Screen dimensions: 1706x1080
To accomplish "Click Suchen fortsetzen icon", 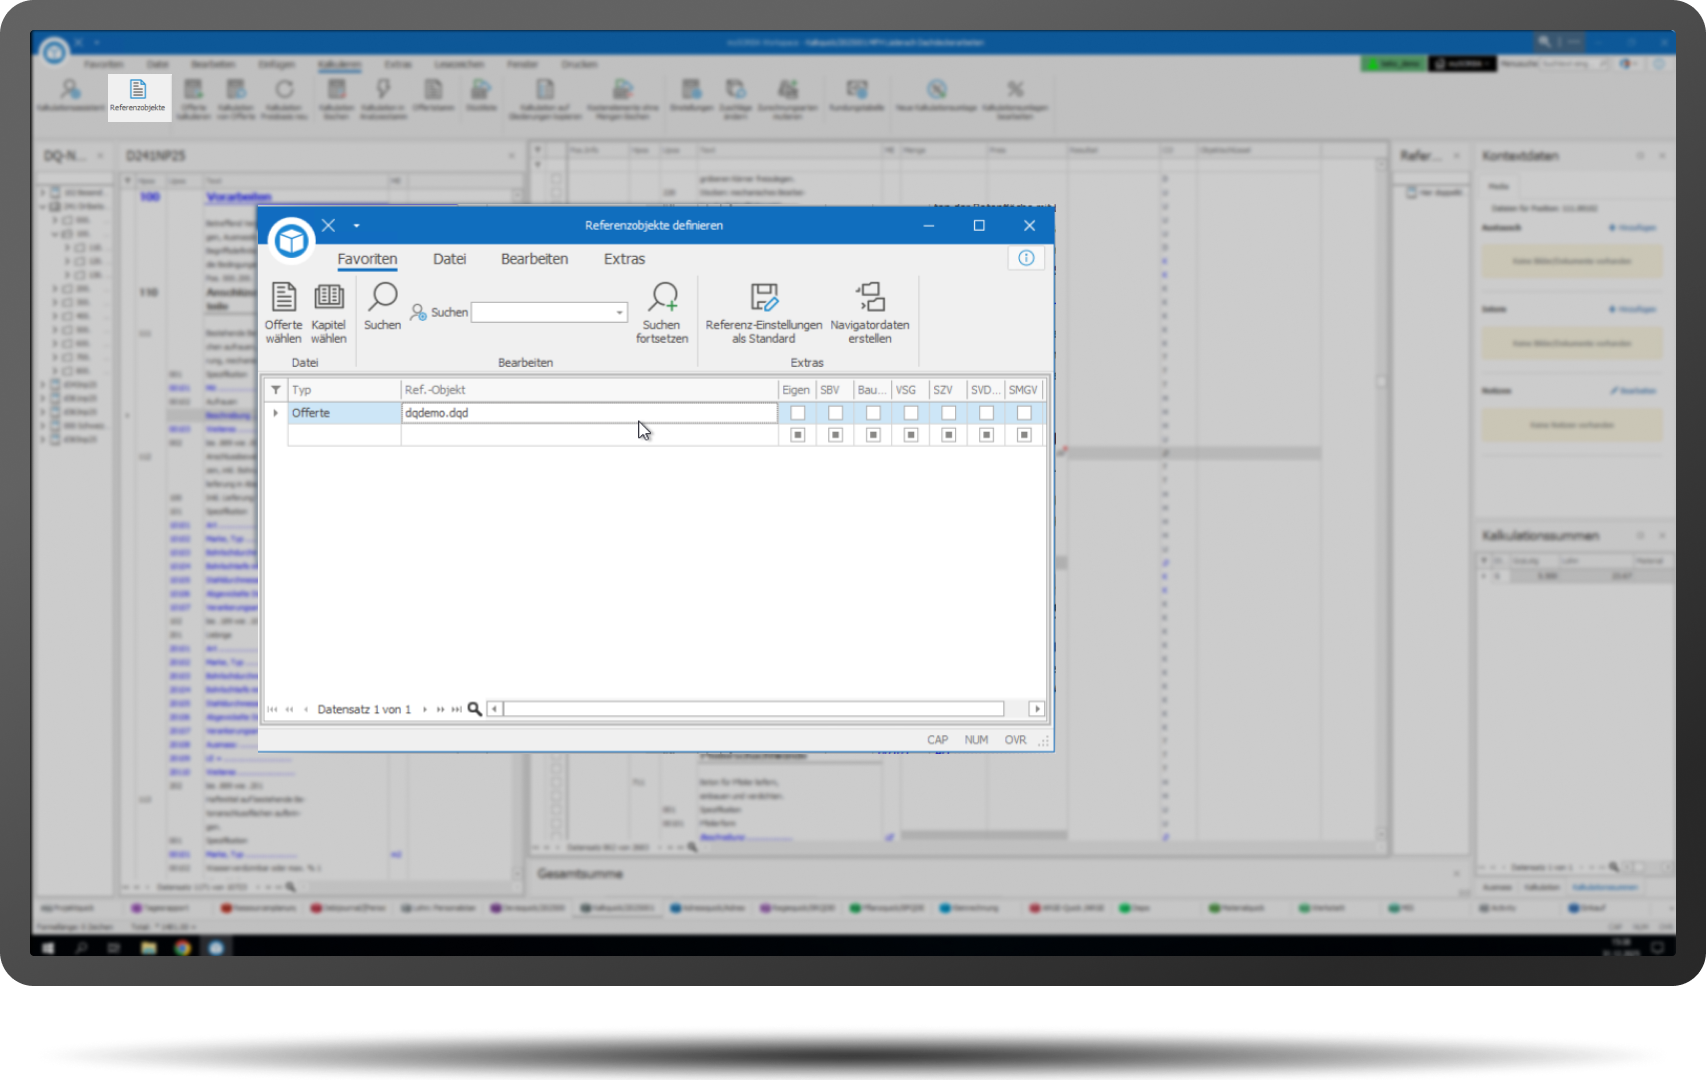I will pyautogui.click(x=662, y=298).
